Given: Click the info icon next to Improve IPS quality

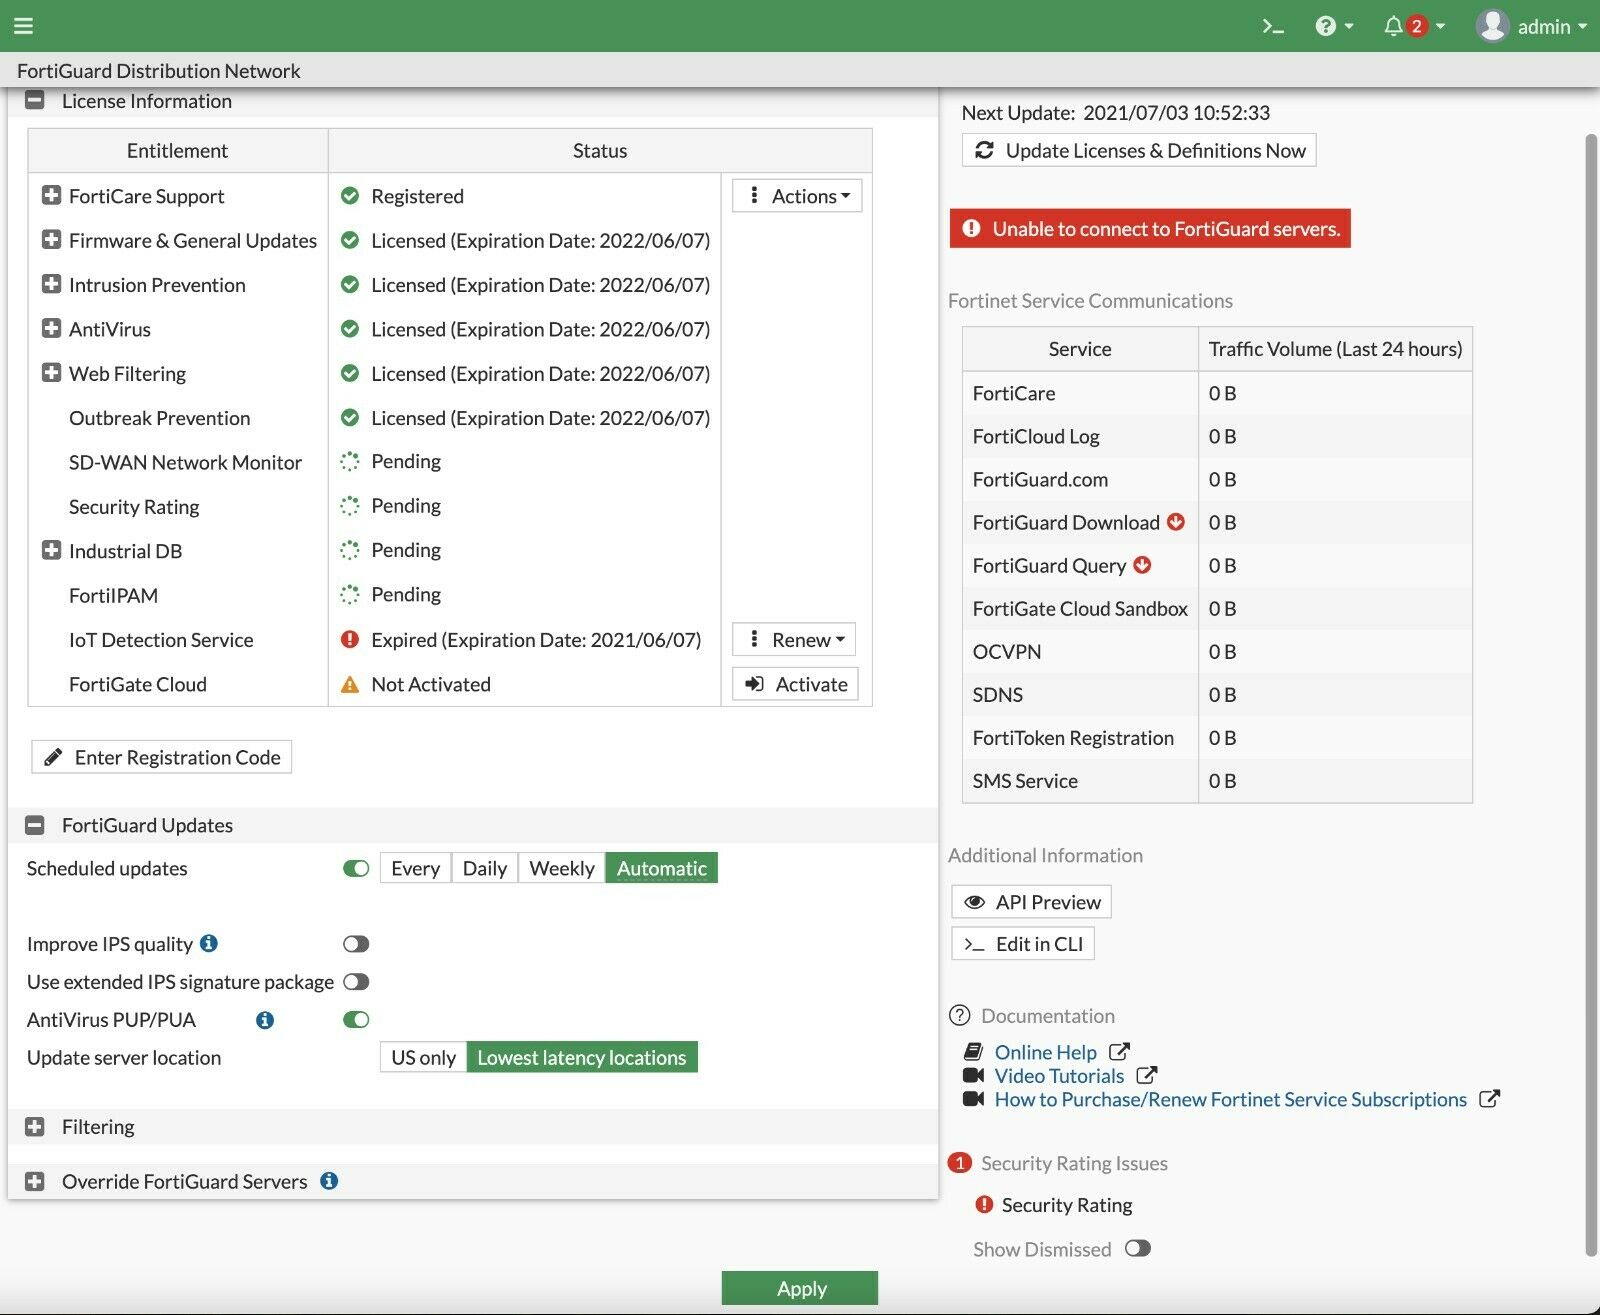Looking at the screenshot, I should [209, 943].
